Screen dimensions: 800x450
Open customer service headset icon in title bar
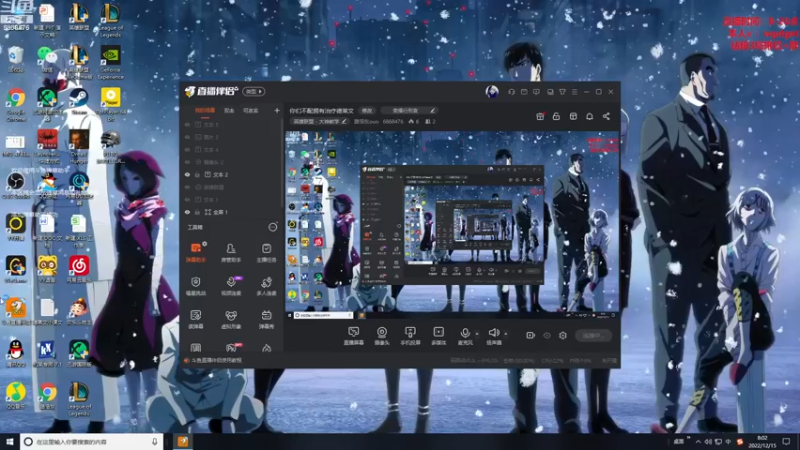coord(511,92)
